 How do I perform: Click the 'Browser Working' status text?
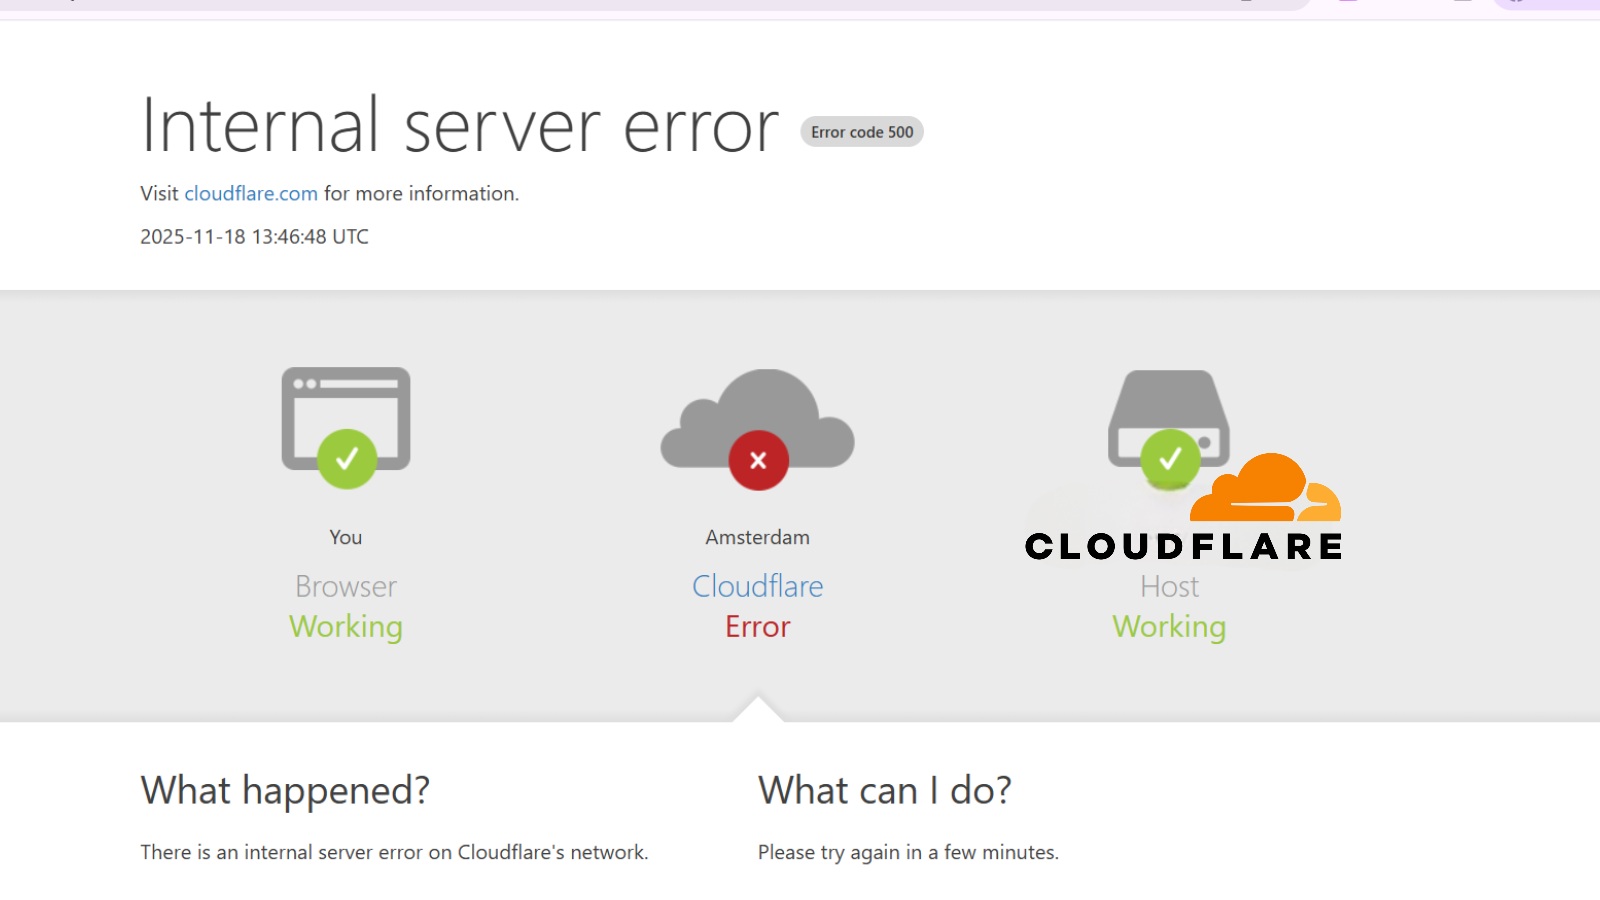(345, 606)
